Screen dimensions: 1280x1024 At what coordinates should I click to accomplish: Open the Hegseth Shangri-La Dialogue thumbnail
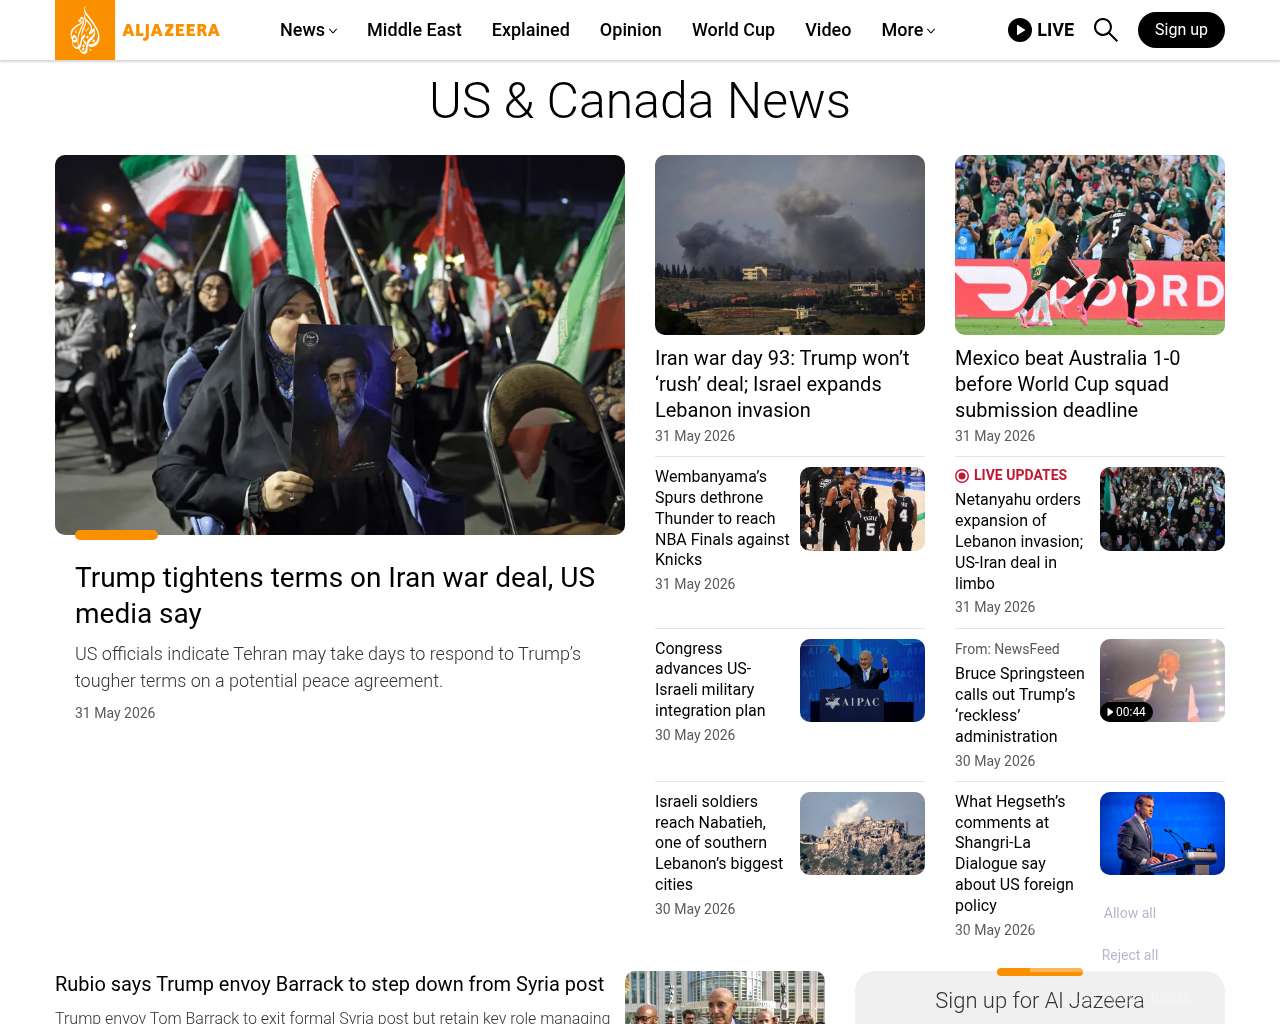coord(1162,833)
